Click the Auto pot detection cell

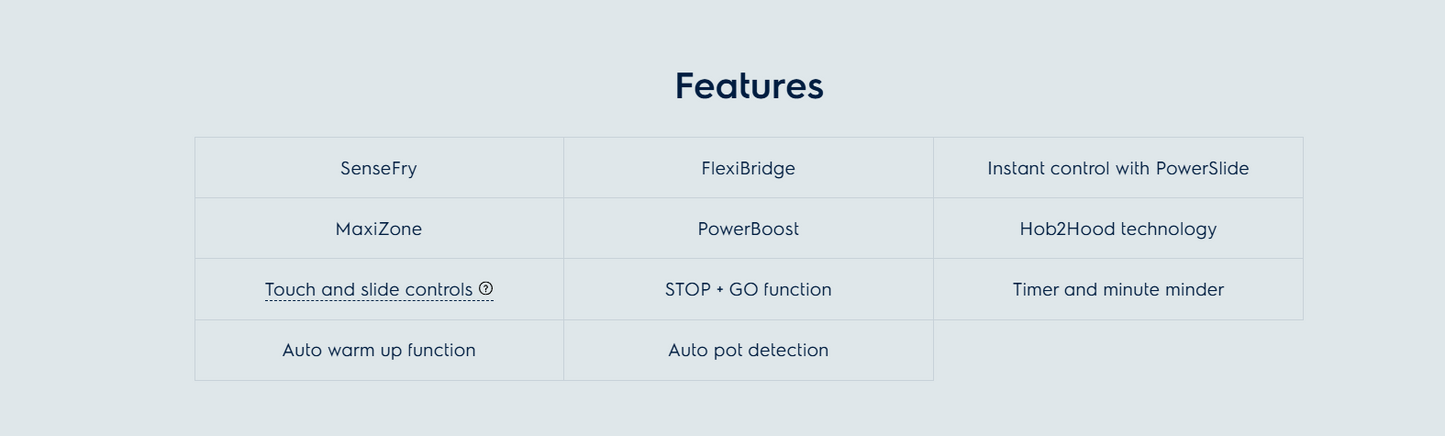point(748,350)
